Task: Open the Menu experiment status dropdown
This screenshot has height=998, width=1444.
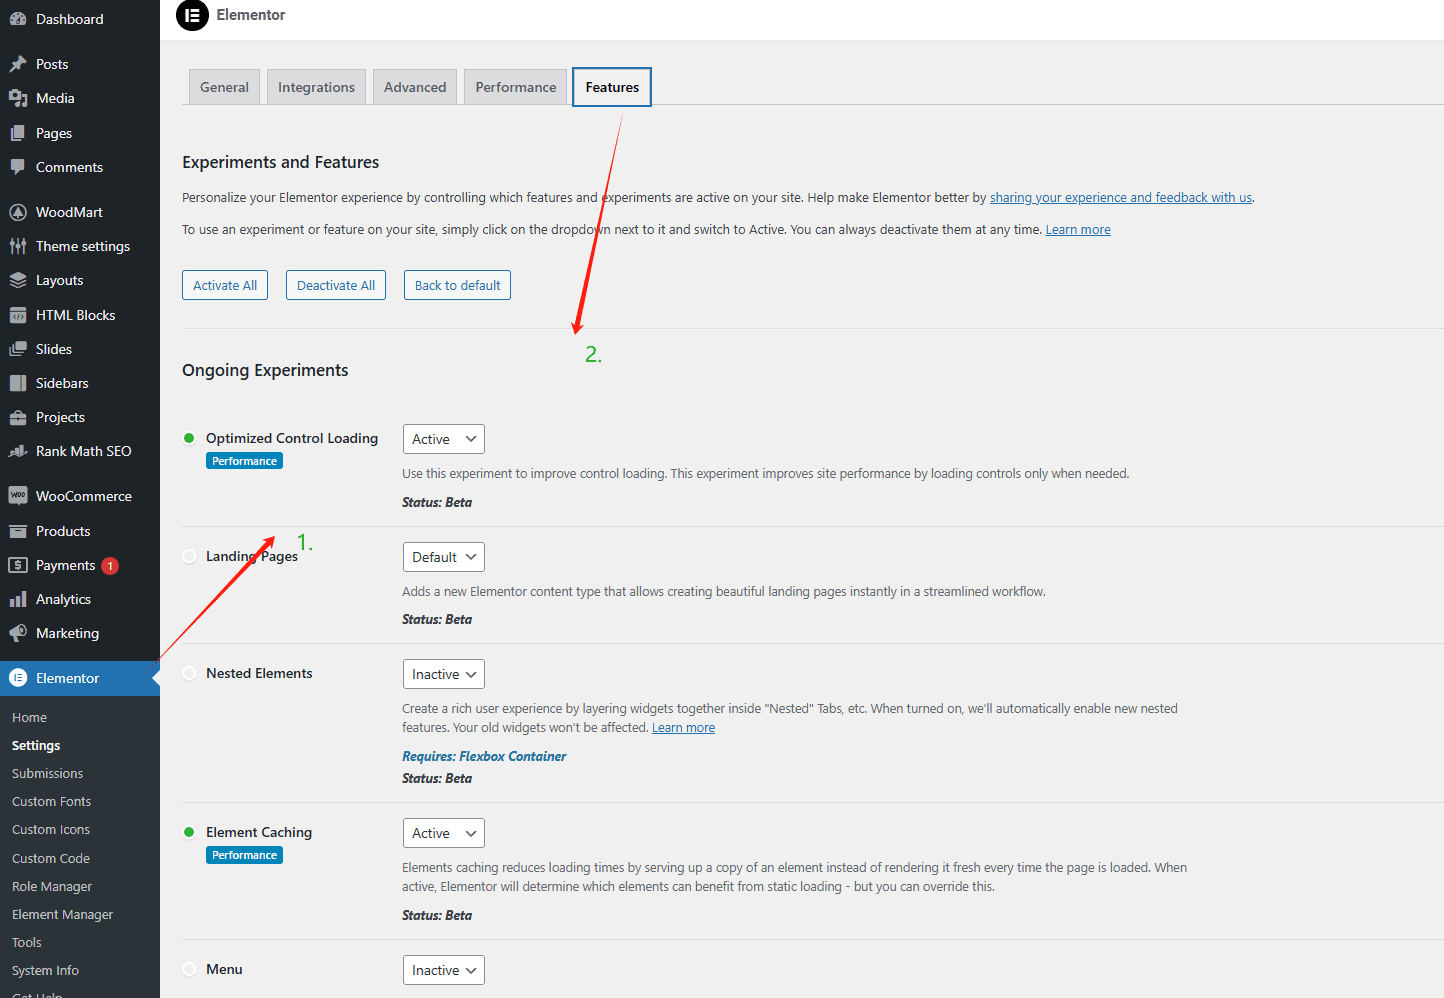Action: [x=444, y=970]
